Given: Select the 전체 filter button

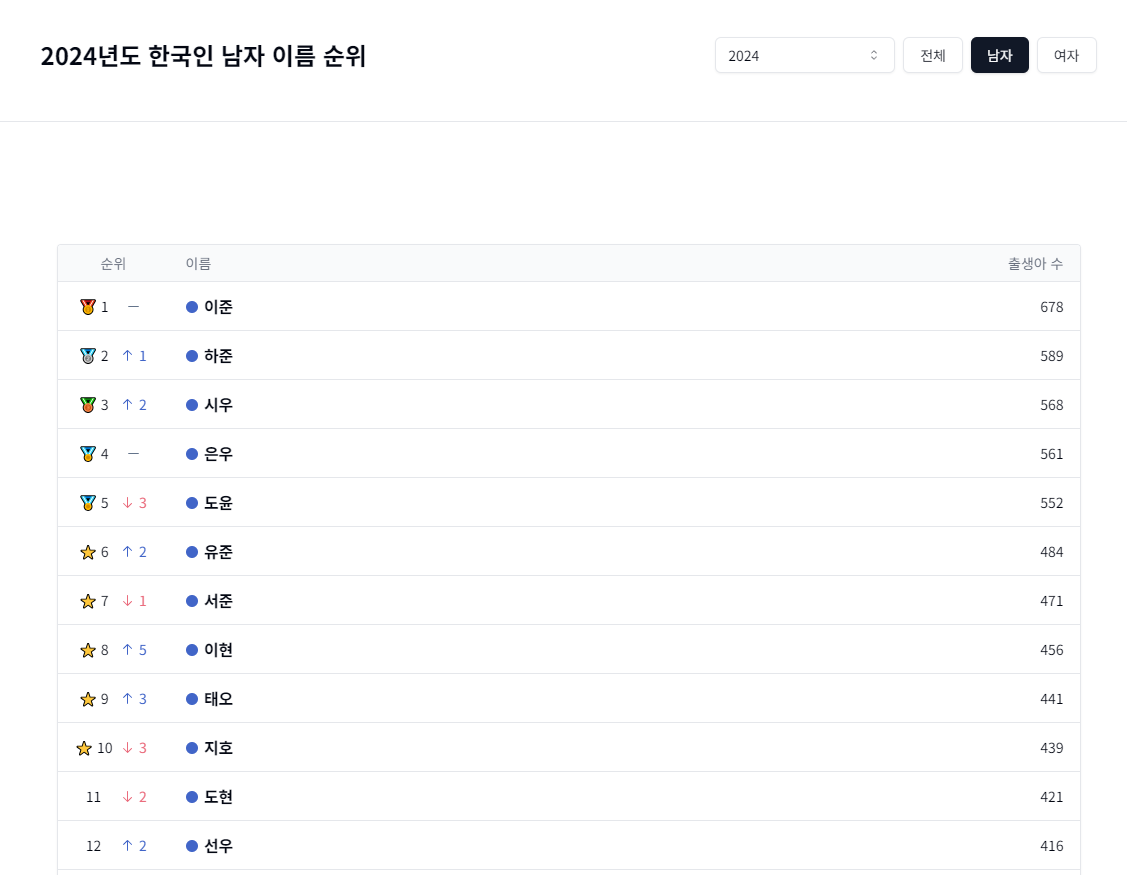Looking at the screenshot, I should [932, 55].
